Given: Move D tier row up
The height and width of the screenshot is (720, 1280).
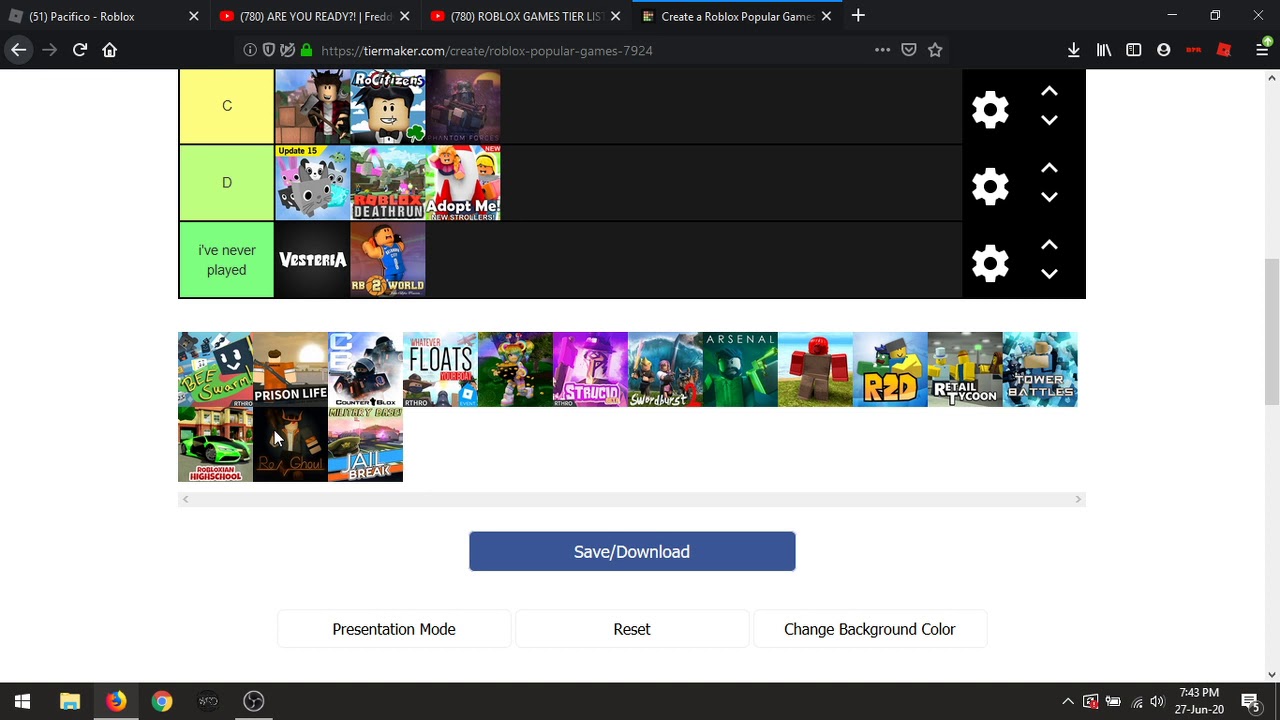Looking at the screenshot, I should click(1049, 168).
